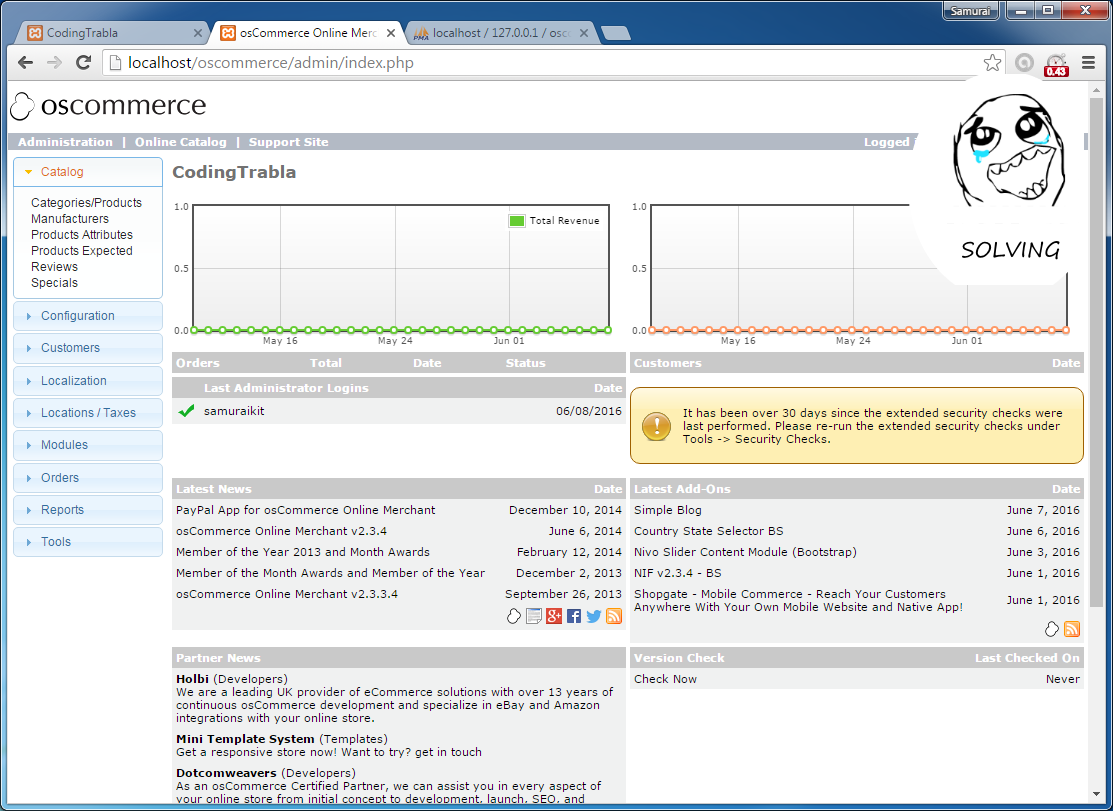This screenshot has width=1113, height=811.
Task: Click the Samurai profile button
Action: 970,11
